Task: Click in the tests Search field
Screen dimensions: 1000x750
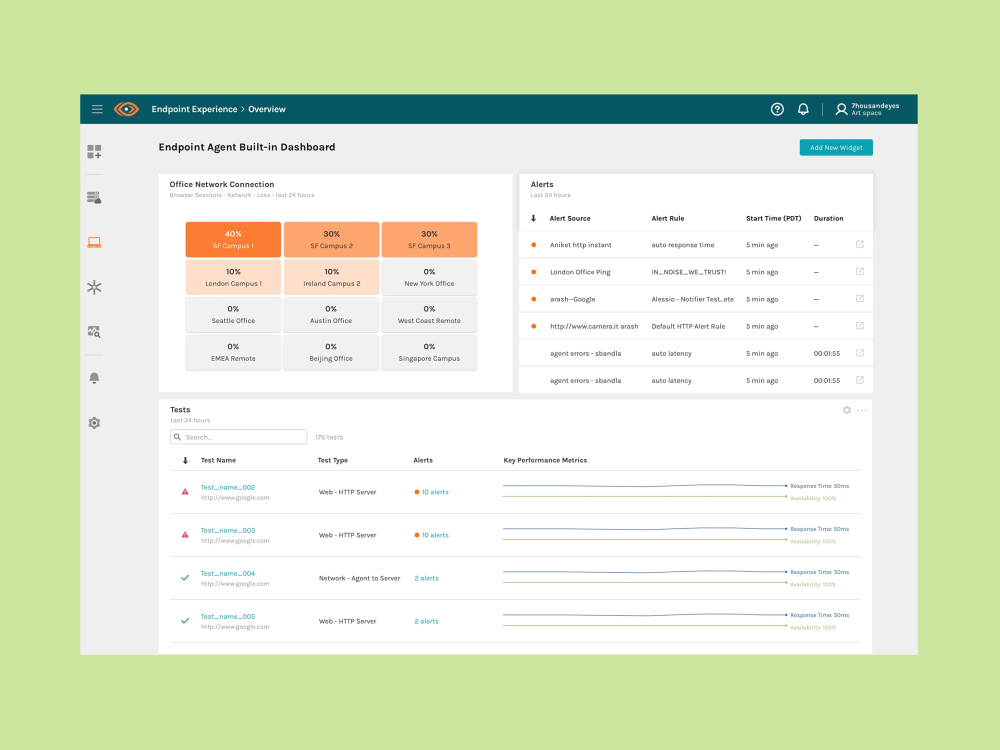Action: pos(239,437)
